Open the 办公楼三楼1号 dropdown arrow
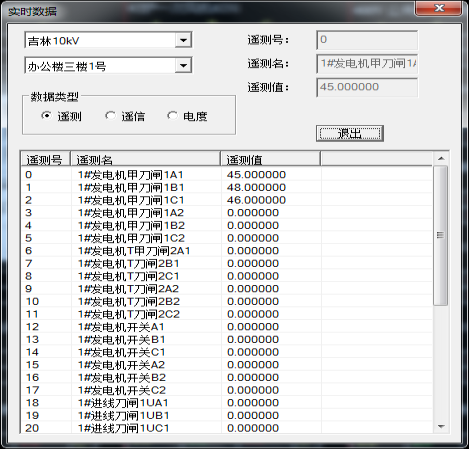Image resolution: width=469 pixels, height=449 pixels. coord(183,65)
